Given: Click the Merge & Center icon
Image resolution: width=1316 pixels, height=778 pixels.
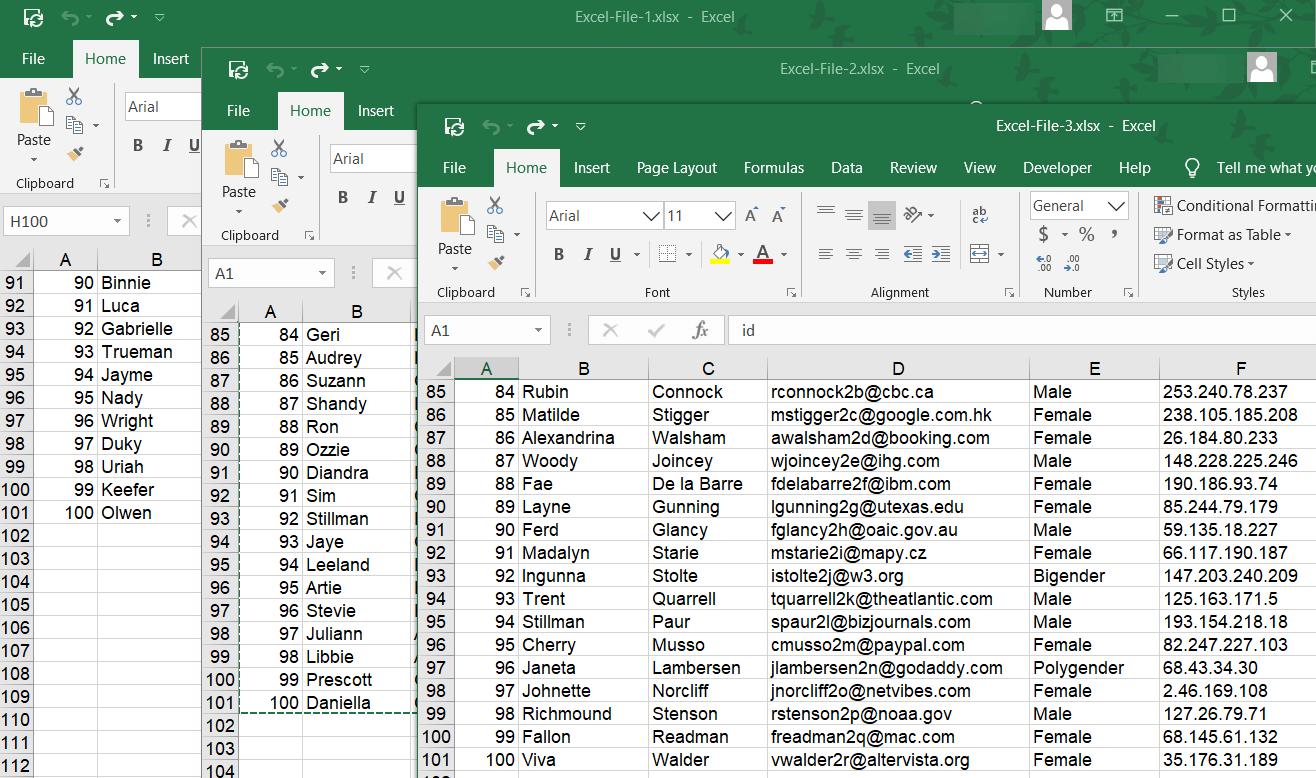Looking at the screenshot, I should tap(981, 253).
